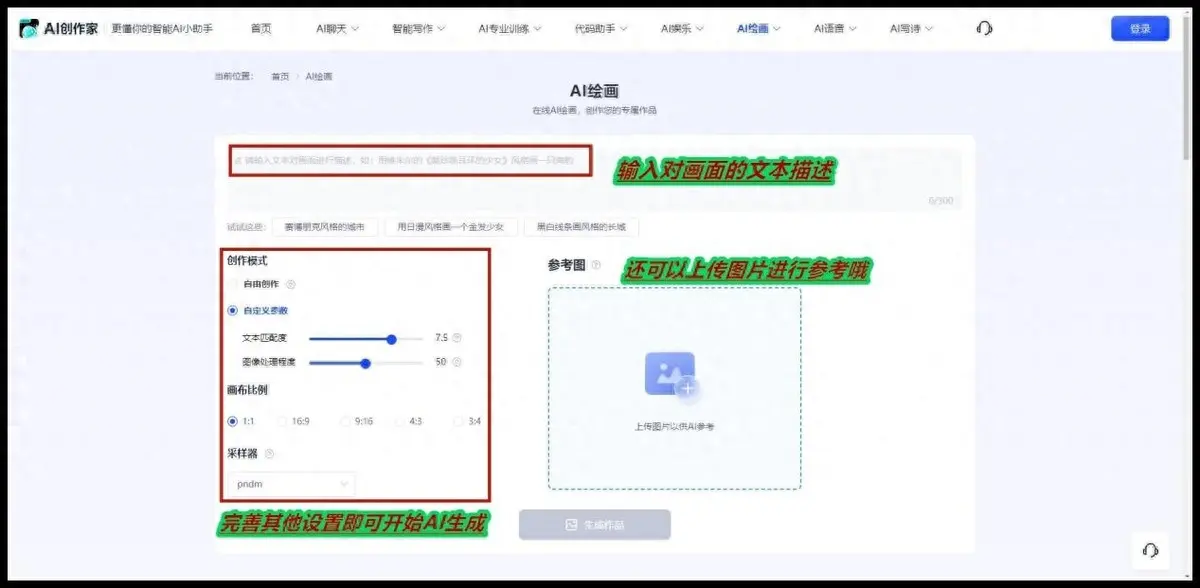Open the headset customer service icon in navbar

[984, 28]
